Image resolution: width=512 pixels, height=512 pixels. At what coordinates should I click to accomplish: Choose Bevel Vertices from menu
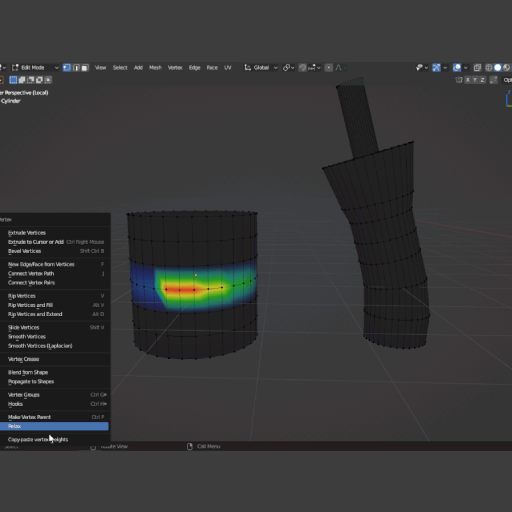point(55,251)
